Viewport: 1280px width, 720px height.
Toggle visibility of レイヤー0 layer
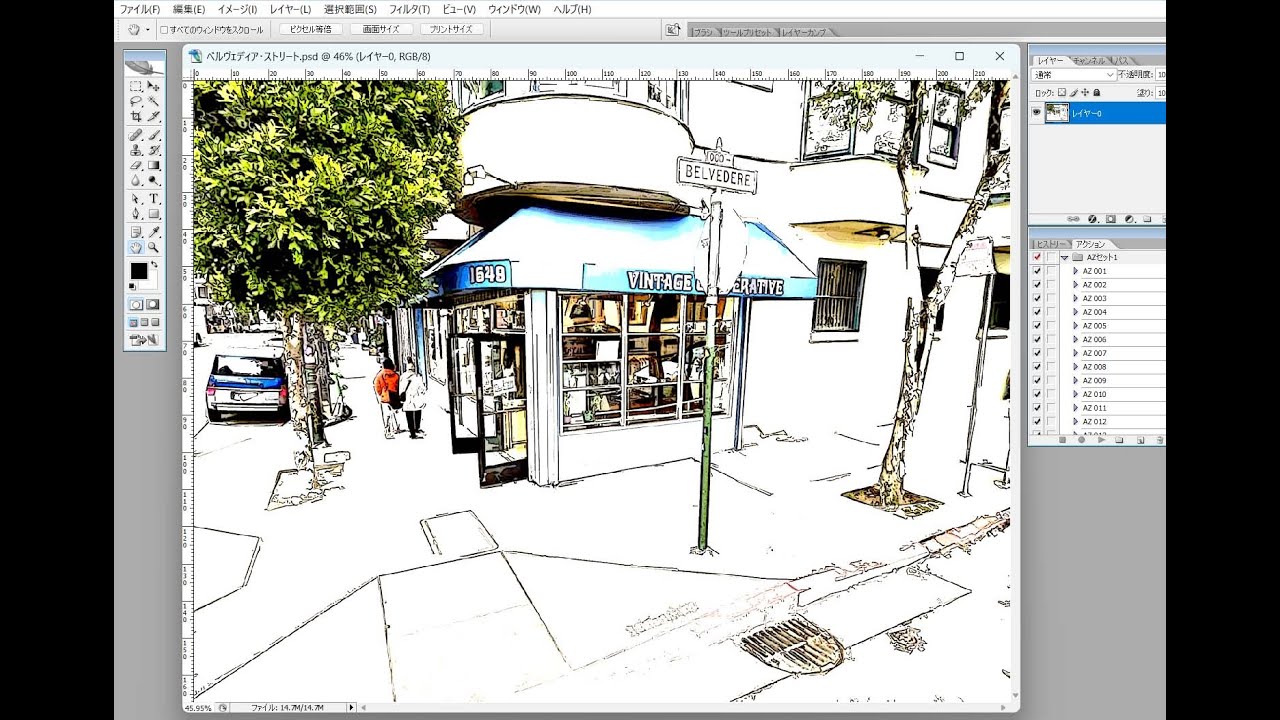(x=1036, y=113)
